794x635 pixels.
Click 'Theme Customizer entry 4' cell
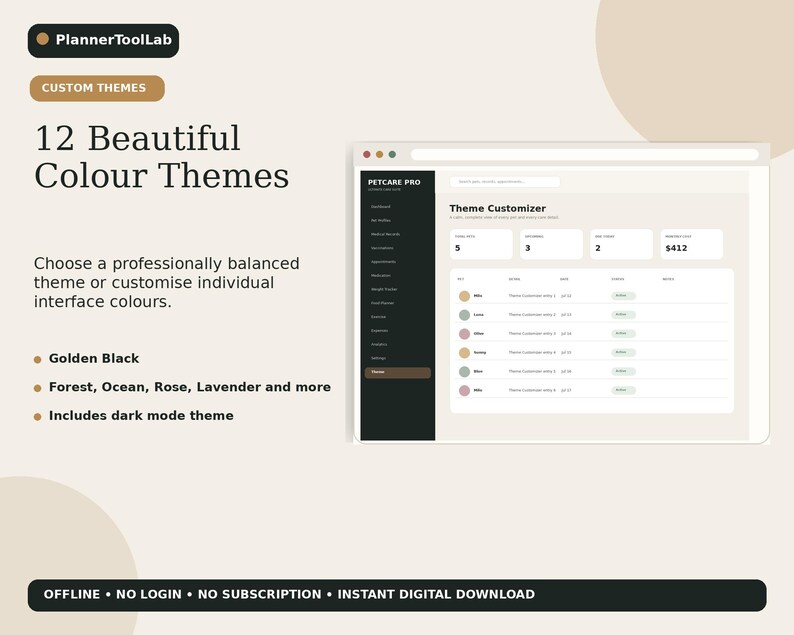pyautogui.click(x=532, y=352)
